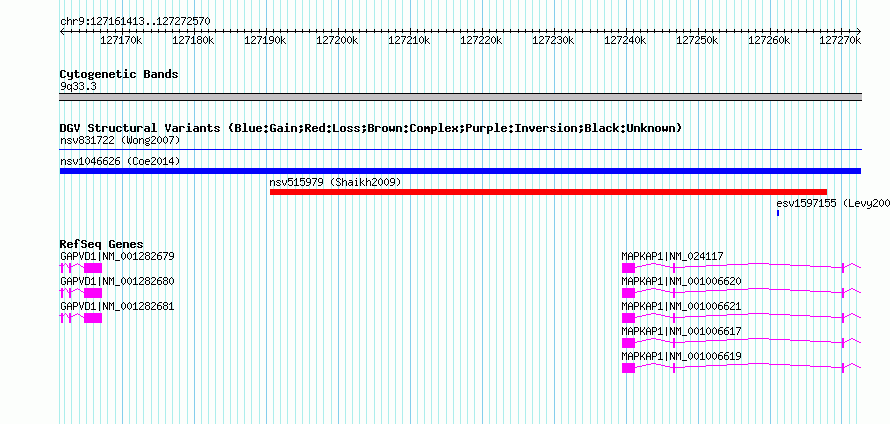Click the DGV Structural Variants track title
The image size is (890, 424).
[371, 128]
